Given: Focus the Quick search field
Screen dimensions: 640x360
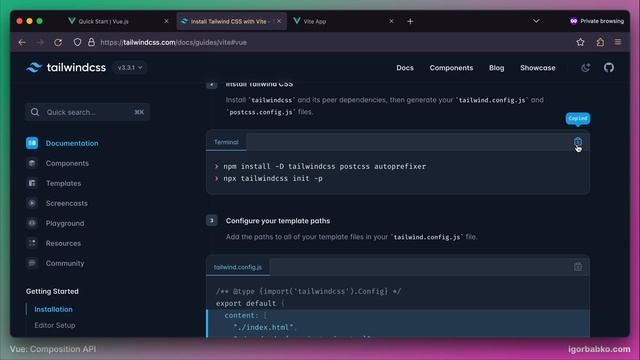Looking at the screenshot, I should point(87,112).
